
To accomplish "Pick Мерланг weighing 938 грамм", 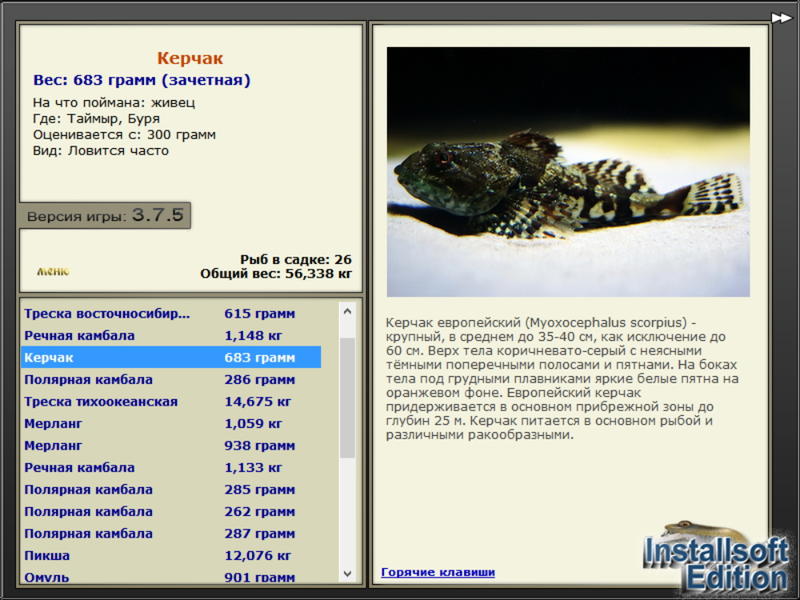I will [170, 445].
